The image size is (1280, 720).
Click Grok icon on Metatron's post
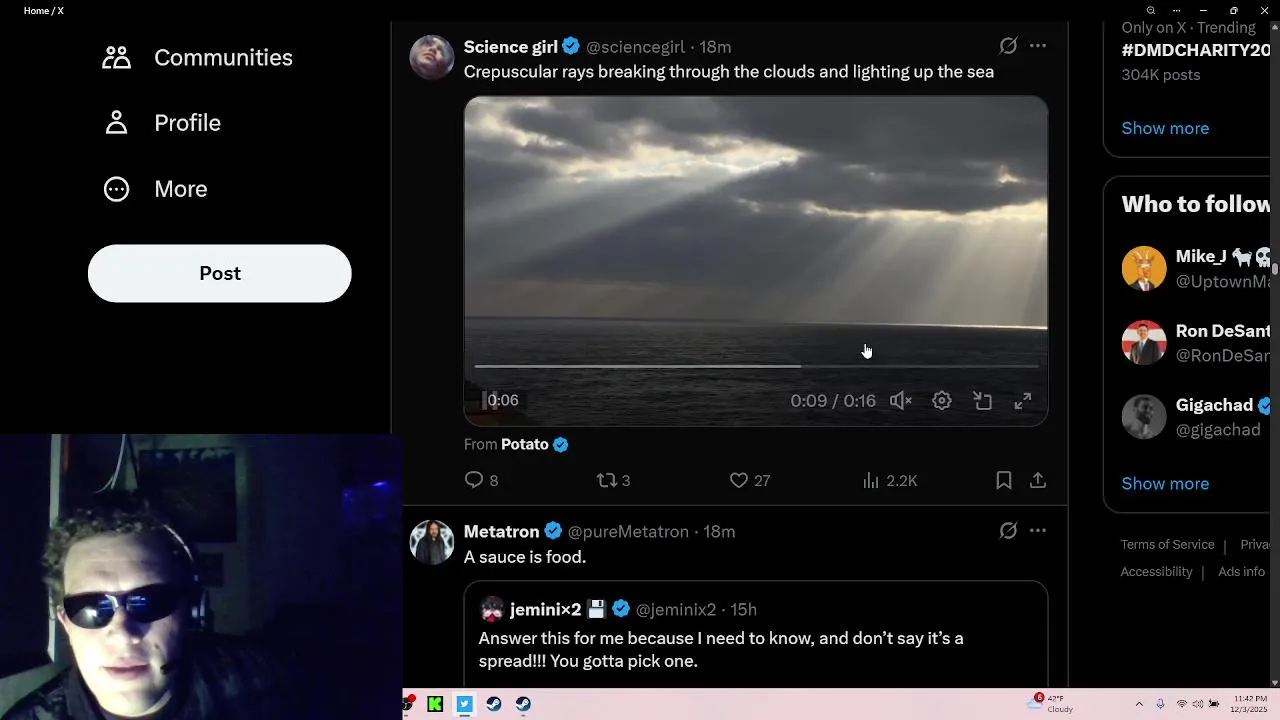[x=1008, y=531]
